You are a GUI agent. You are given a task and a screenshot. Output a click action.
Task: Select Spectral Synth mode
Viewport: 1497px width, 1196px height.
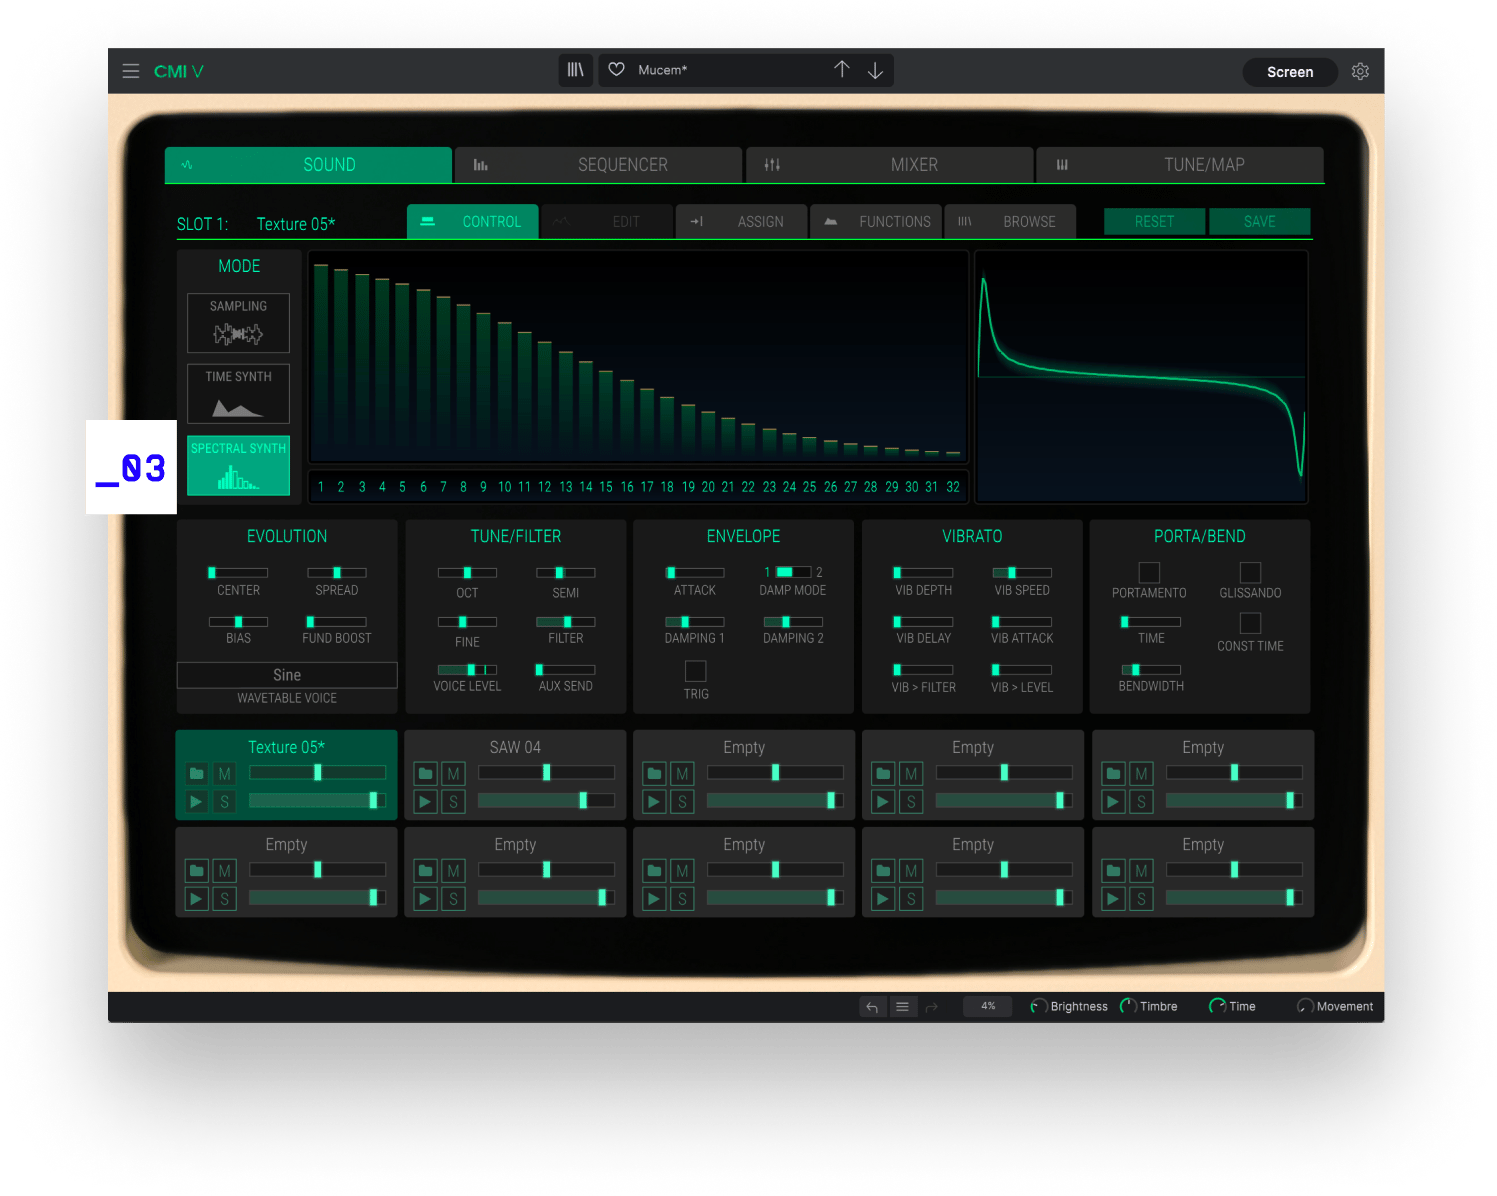238,465
